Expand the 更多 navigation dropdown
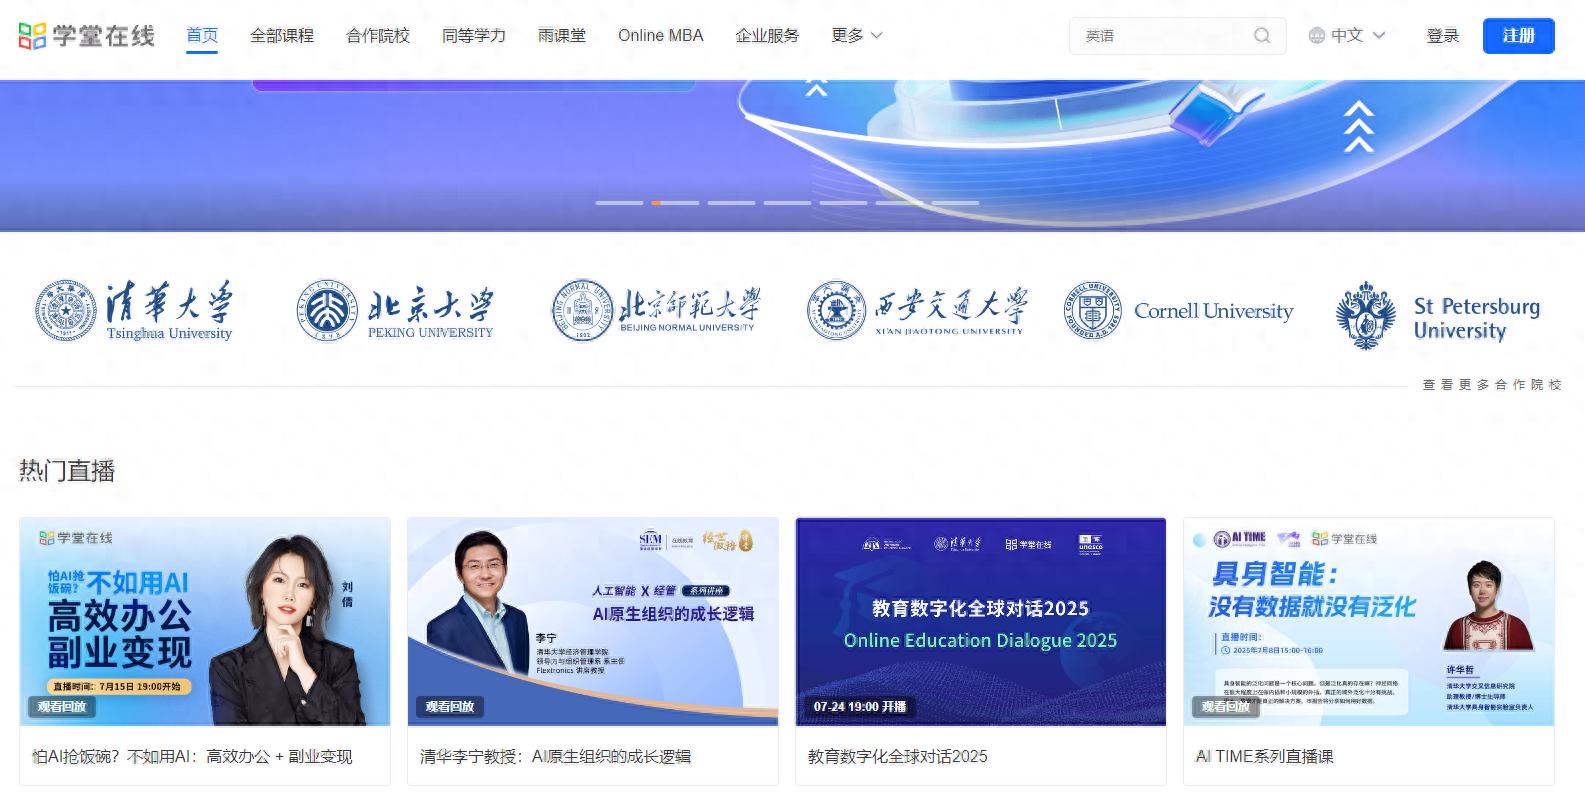 [857, 36]
